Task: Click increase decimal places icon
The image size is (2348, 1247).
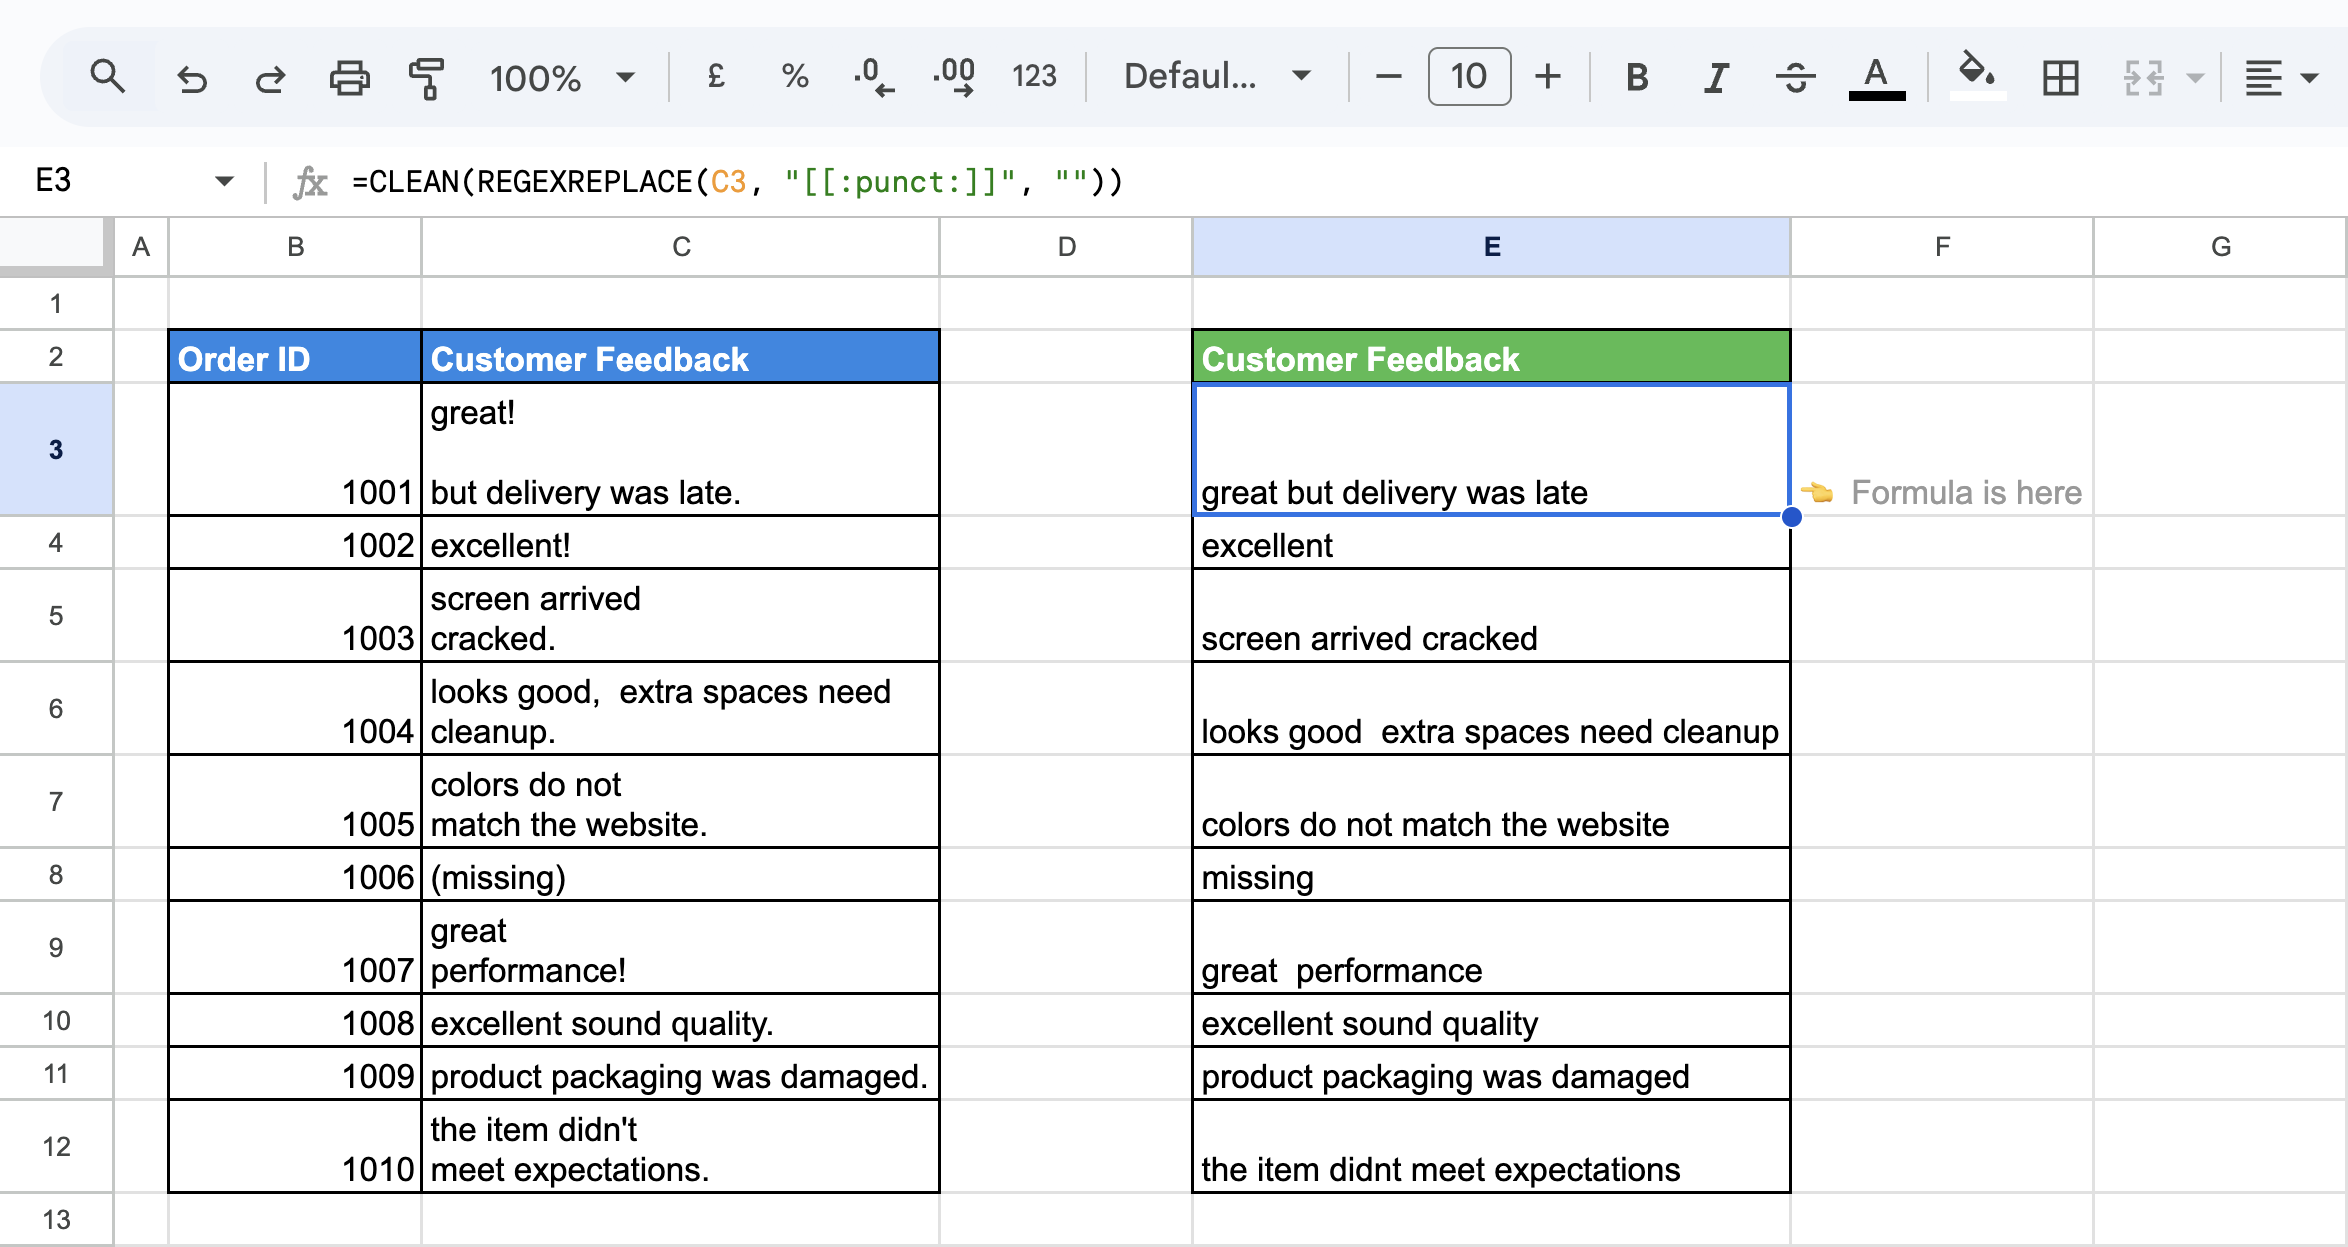Action: pos(954,76)
